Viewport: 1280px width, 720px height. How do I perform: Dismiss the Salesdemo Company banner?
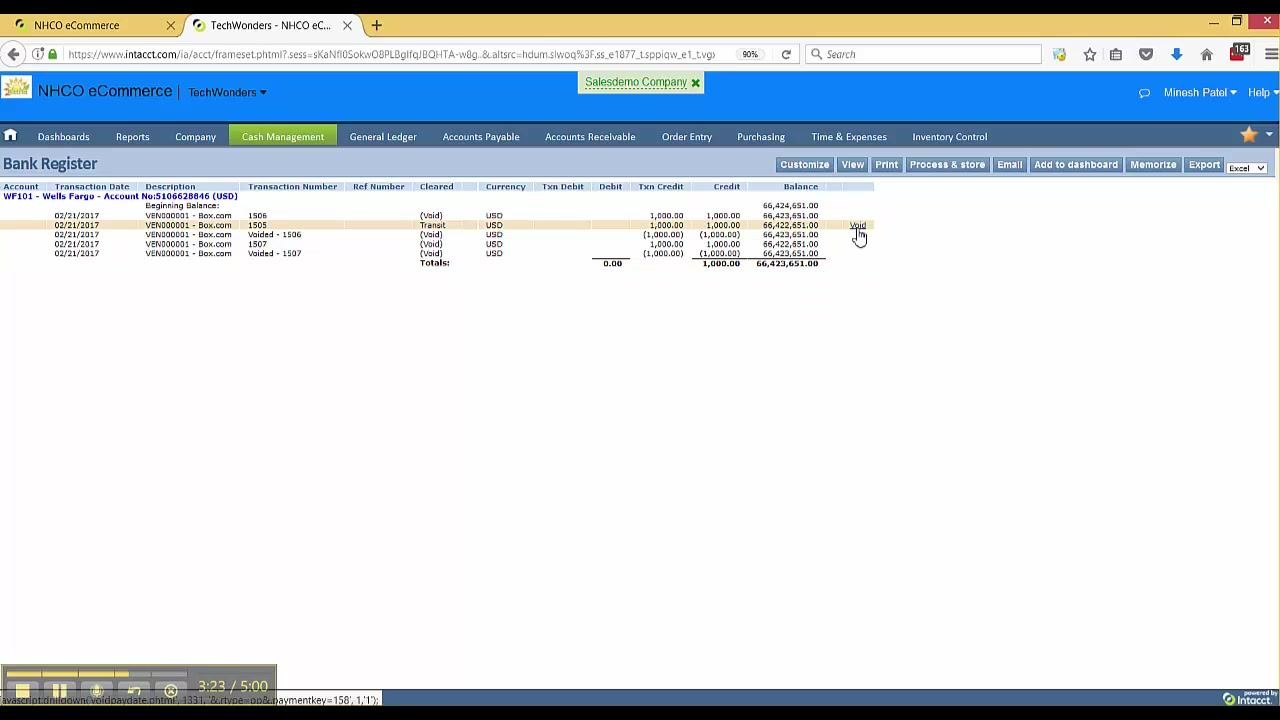(695, 83)
